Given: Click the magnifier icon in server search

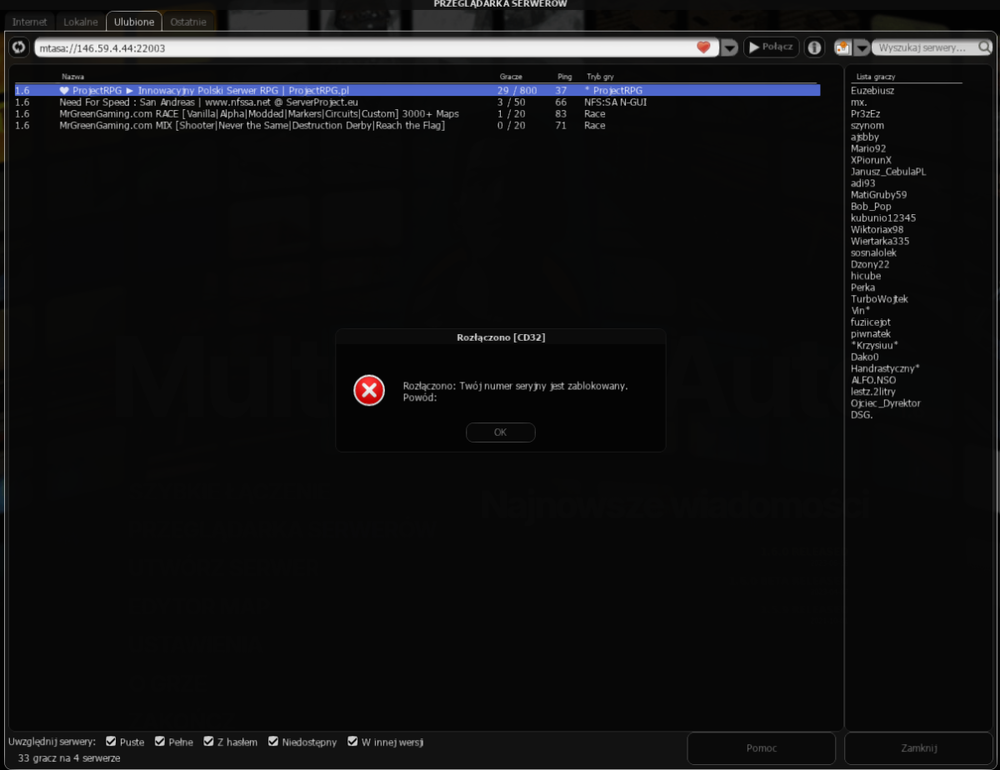Looking at the screenshot, I should [x=984, y=47].
